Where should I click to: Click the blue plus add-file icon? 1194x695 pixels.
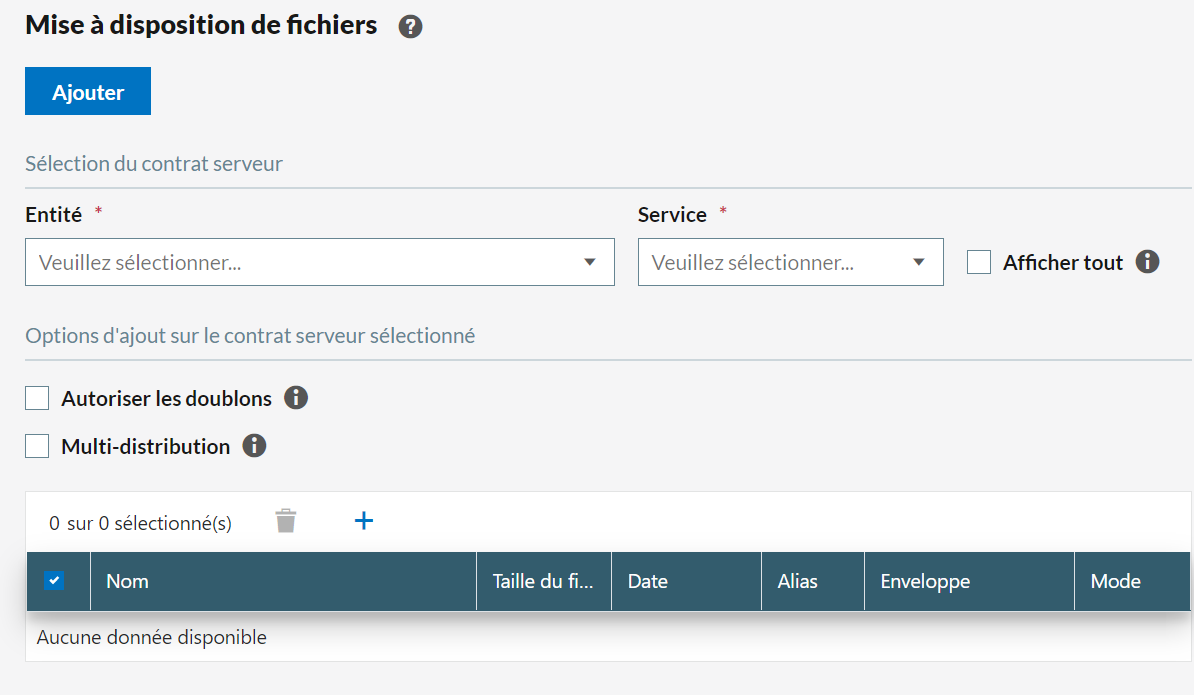(x=364, y=520)
